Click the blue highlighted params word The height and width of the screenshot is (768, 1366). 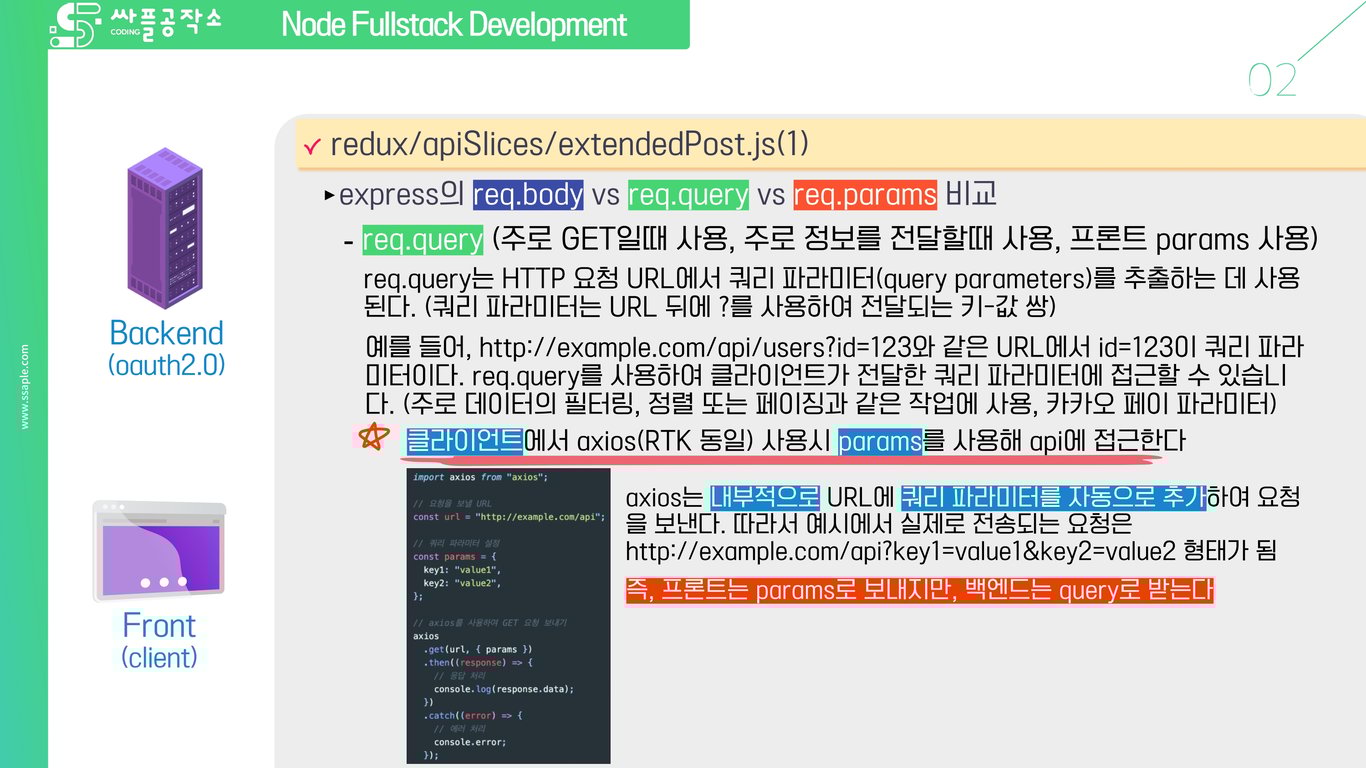880,440
